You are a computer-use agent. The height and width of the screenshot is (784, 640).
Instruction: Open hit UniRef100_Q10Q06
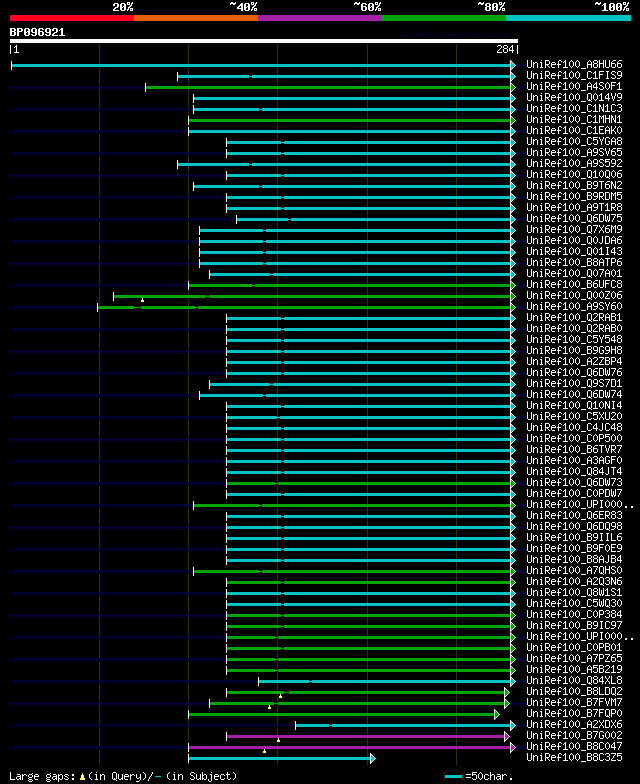coord(574,174)
